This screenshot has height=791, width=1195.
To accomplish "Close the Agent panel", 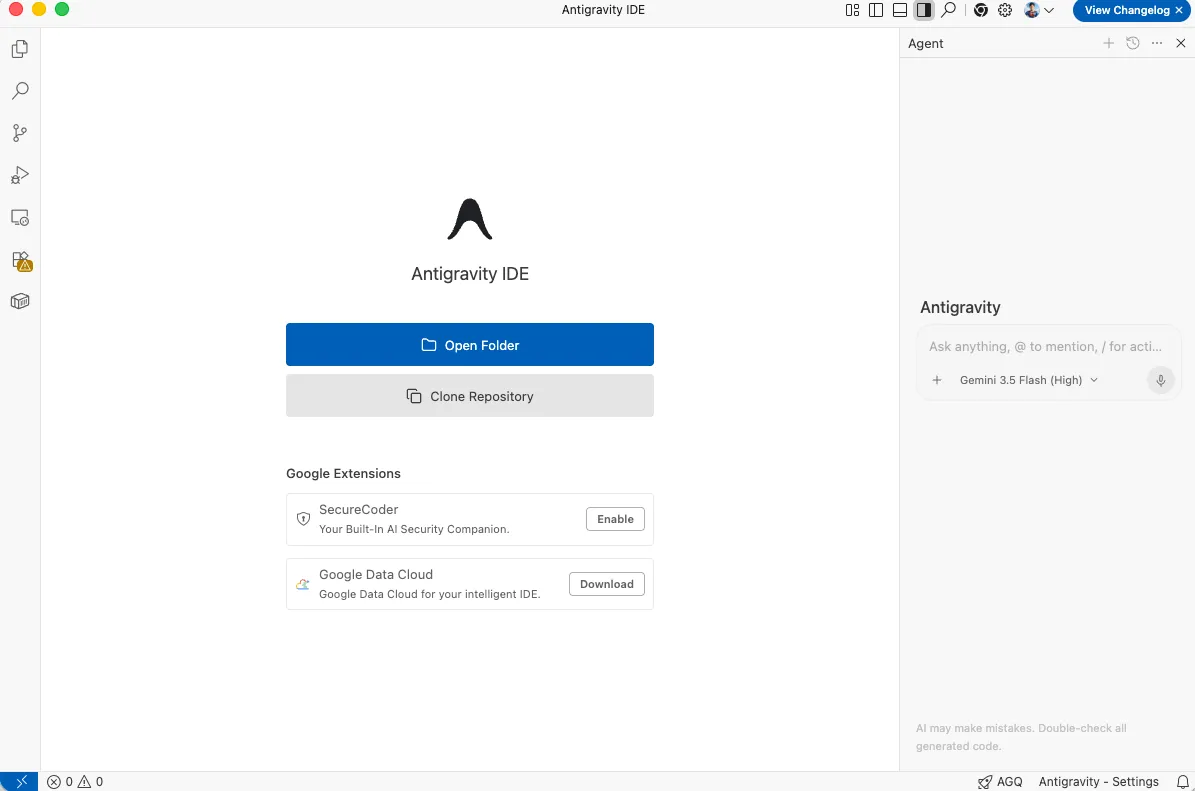I will pyautogui.click(x=1181, y=43).
